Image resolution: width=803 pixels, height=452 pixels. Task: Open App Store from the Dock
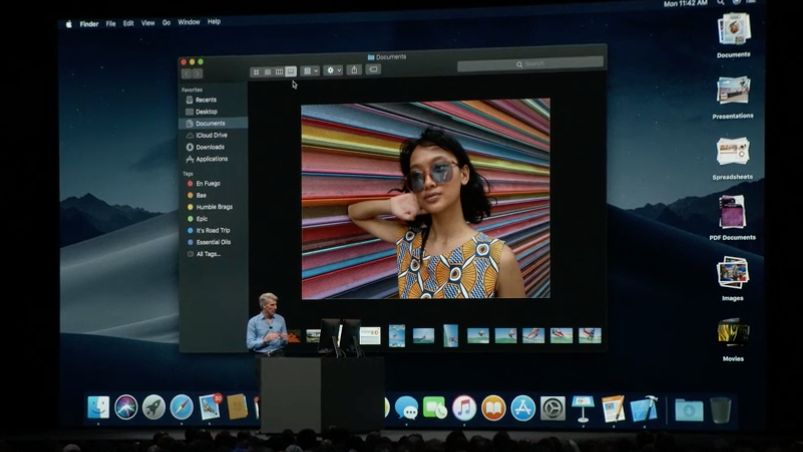523,408
